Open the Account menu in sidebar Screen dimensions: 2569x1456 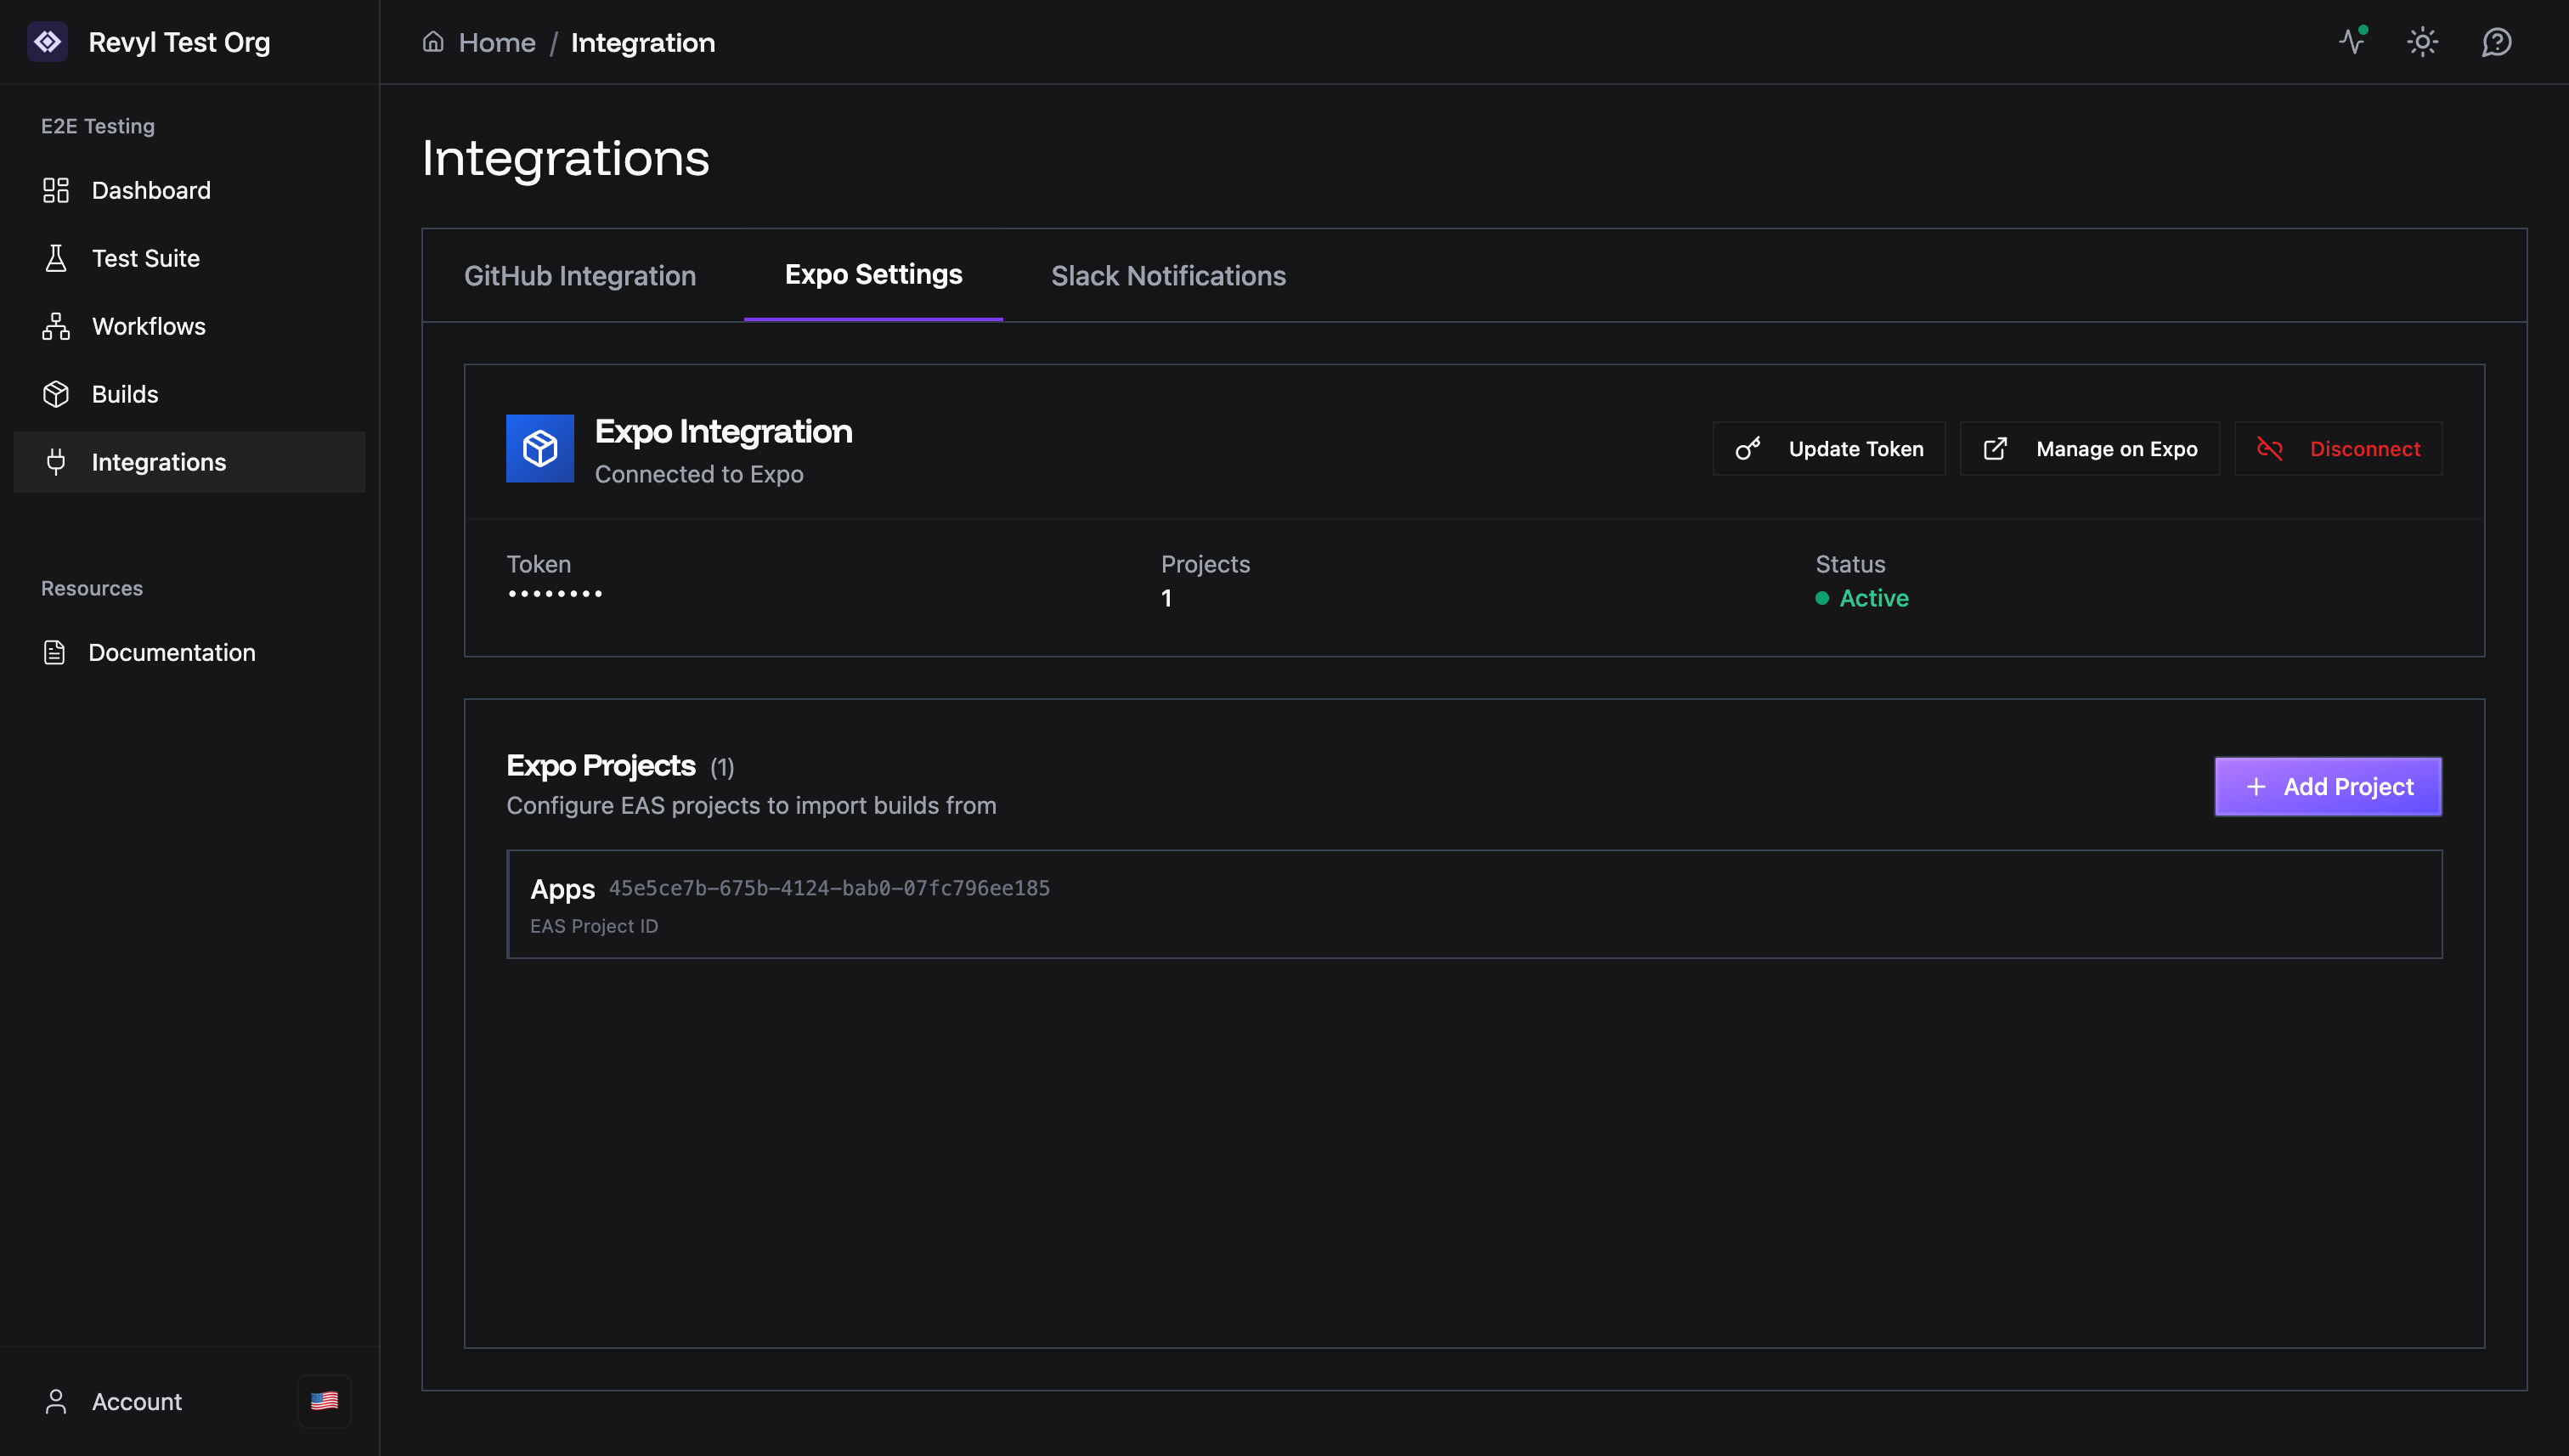pyautogui.click(x=136, y=1401)
